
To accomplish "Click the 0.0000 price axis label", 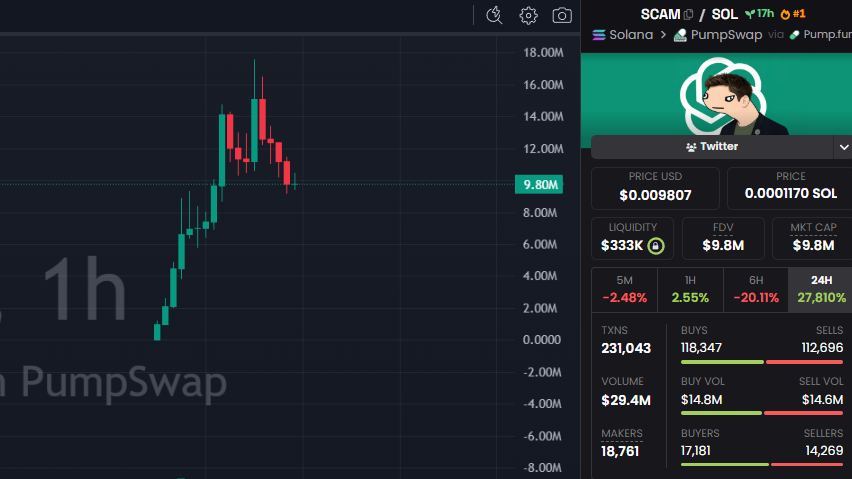I will point(541,340).
